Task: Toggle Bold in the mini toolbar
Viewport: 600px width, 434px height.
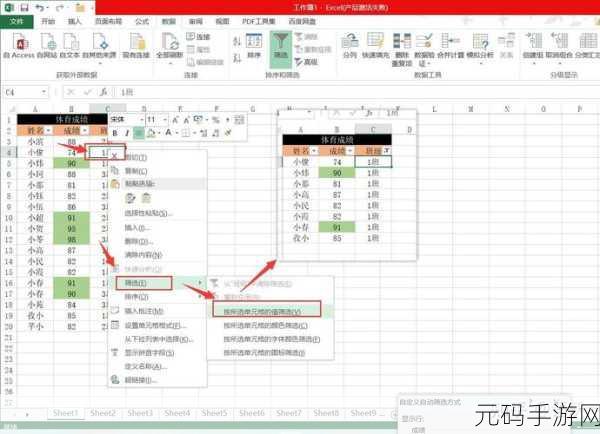Action: [x=115, y=133]
